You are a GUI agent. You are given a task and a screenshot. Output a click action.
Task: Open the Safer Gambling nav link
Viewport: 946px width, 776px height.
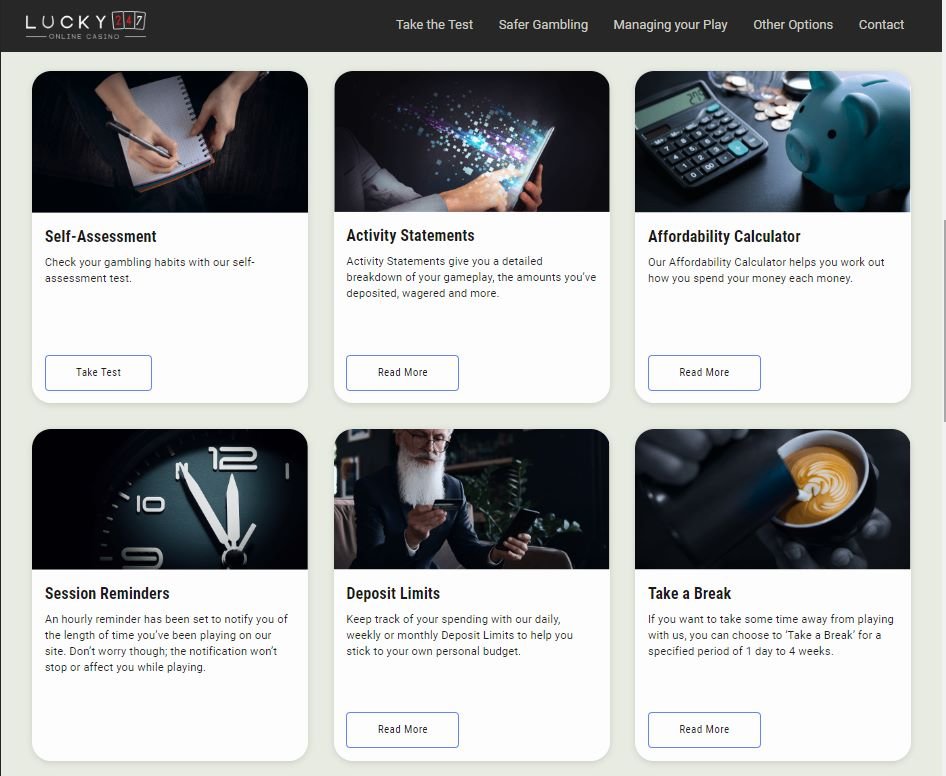543,25
